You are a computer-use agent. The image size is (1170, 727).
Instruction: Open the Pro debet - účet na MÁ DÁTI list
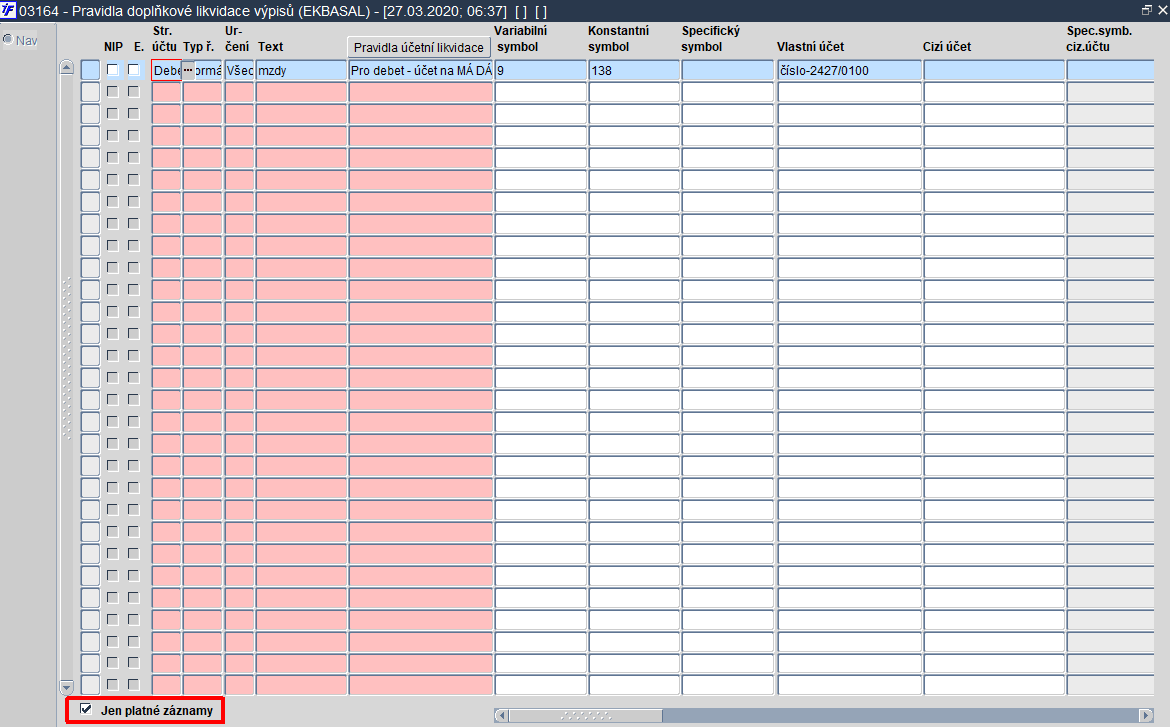421,70
